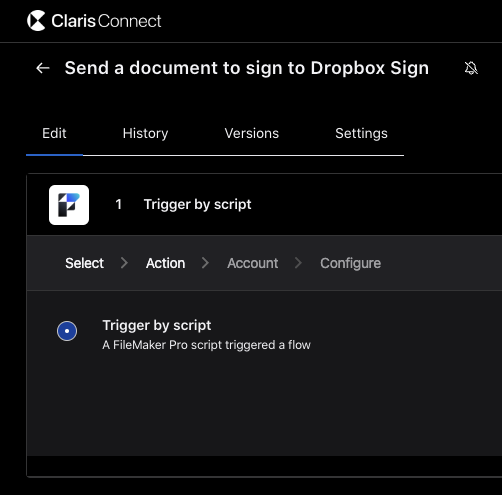Jump to the Account breadcrumb step
The width and height of the screenshot is (502, 495).
point(253,263)
